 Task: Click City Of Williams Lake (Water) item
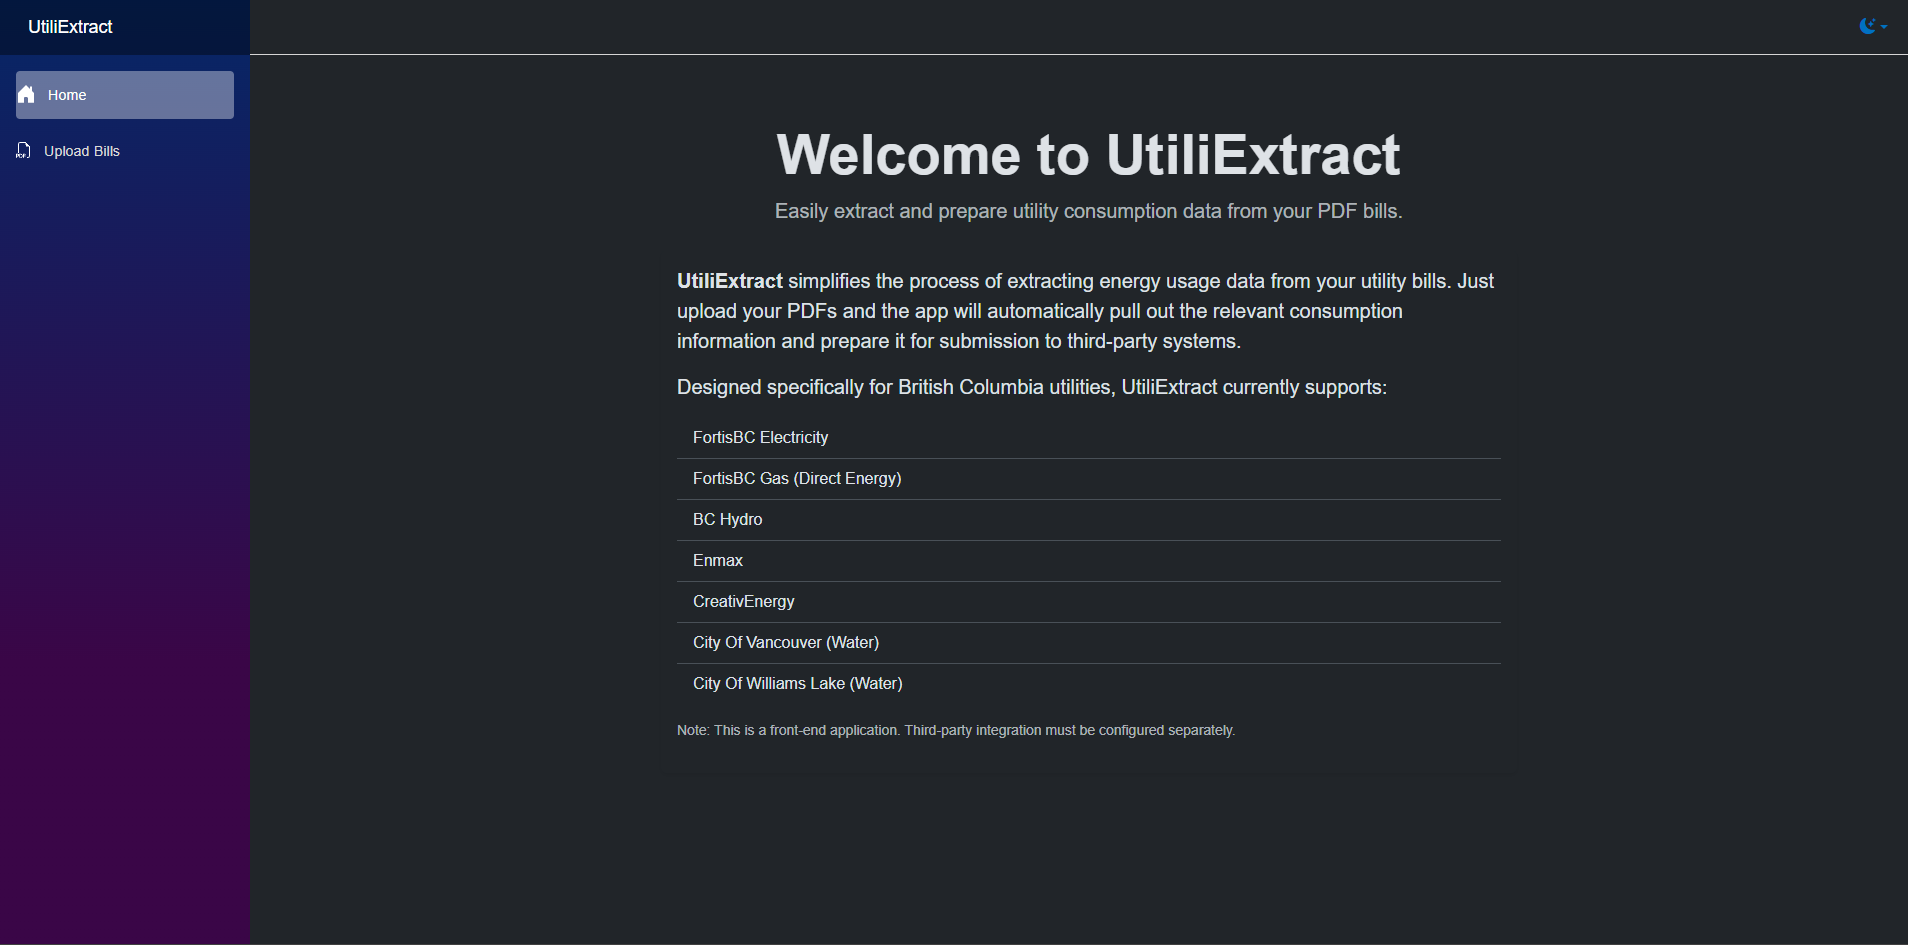[x=797, y=684]
